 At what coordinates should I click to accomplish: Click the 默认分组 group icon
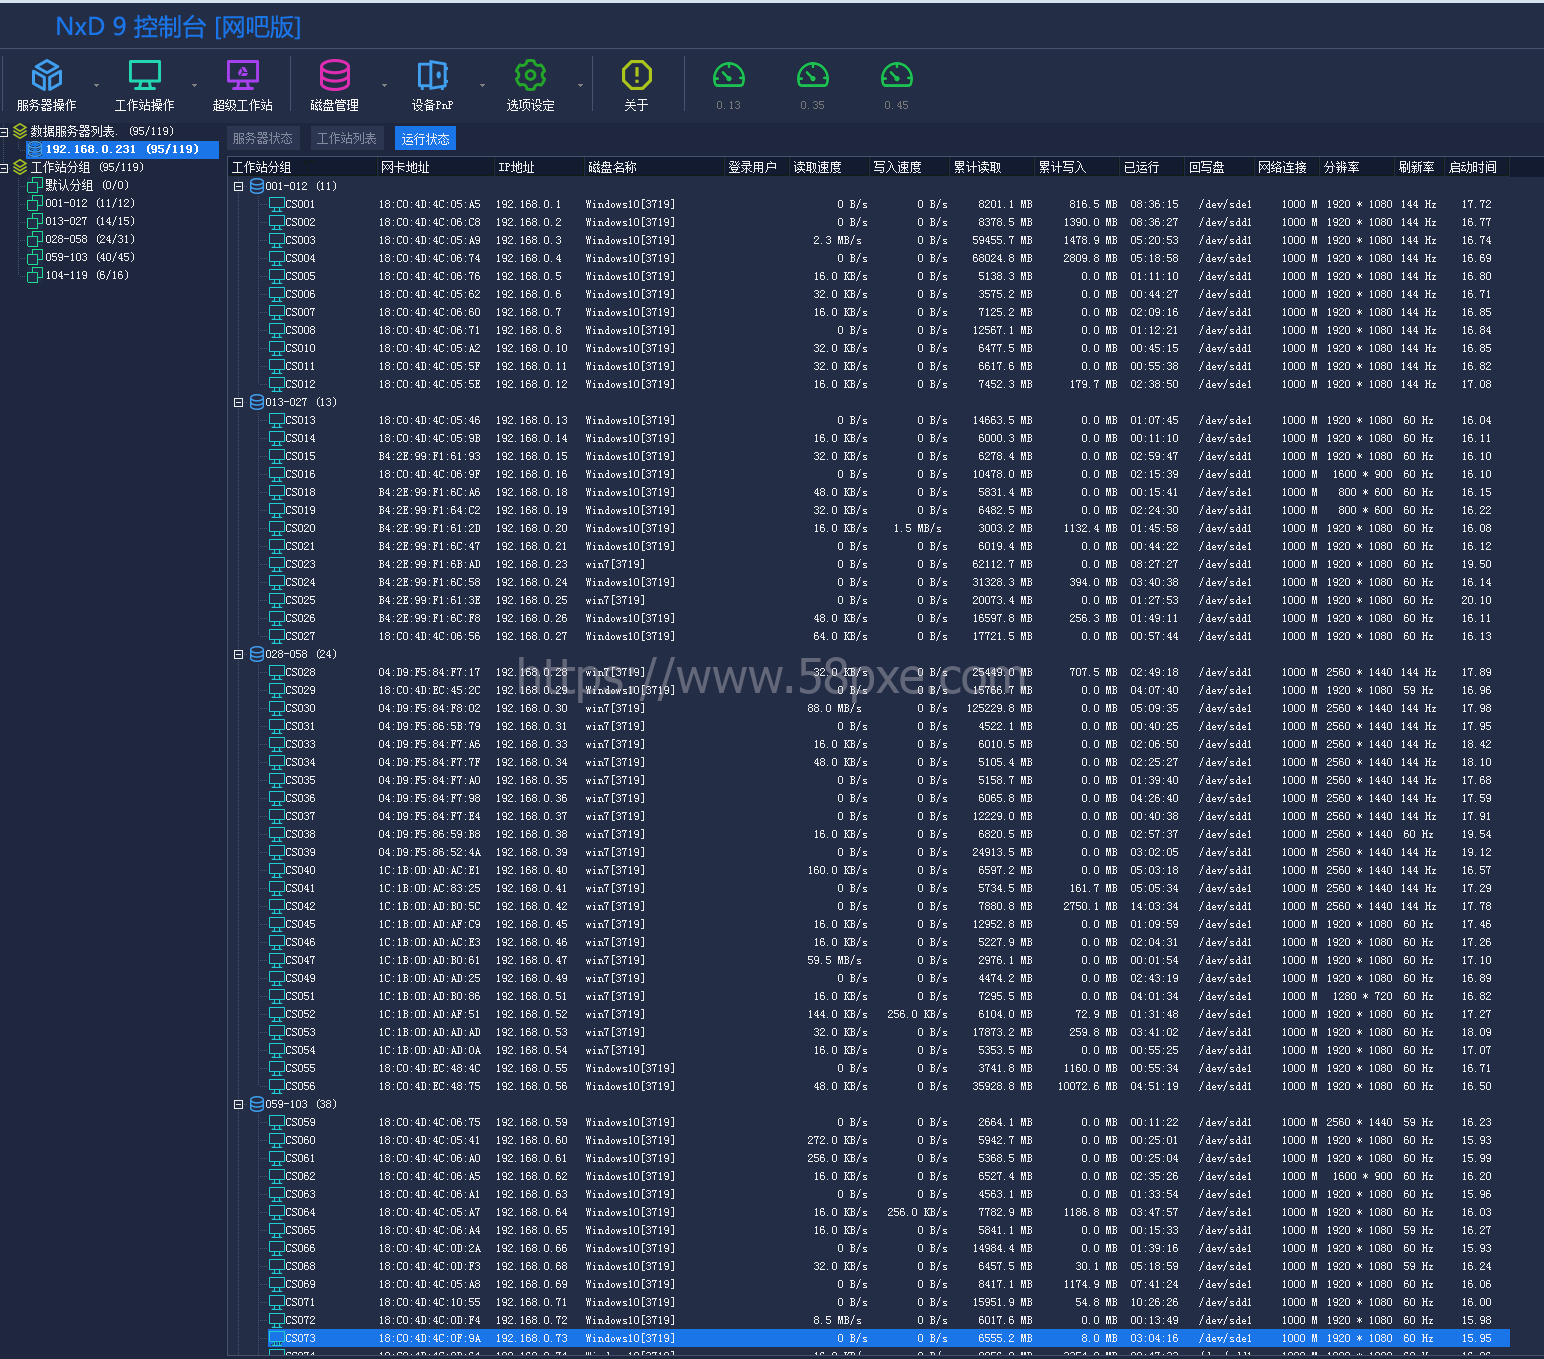pos(34,185)
